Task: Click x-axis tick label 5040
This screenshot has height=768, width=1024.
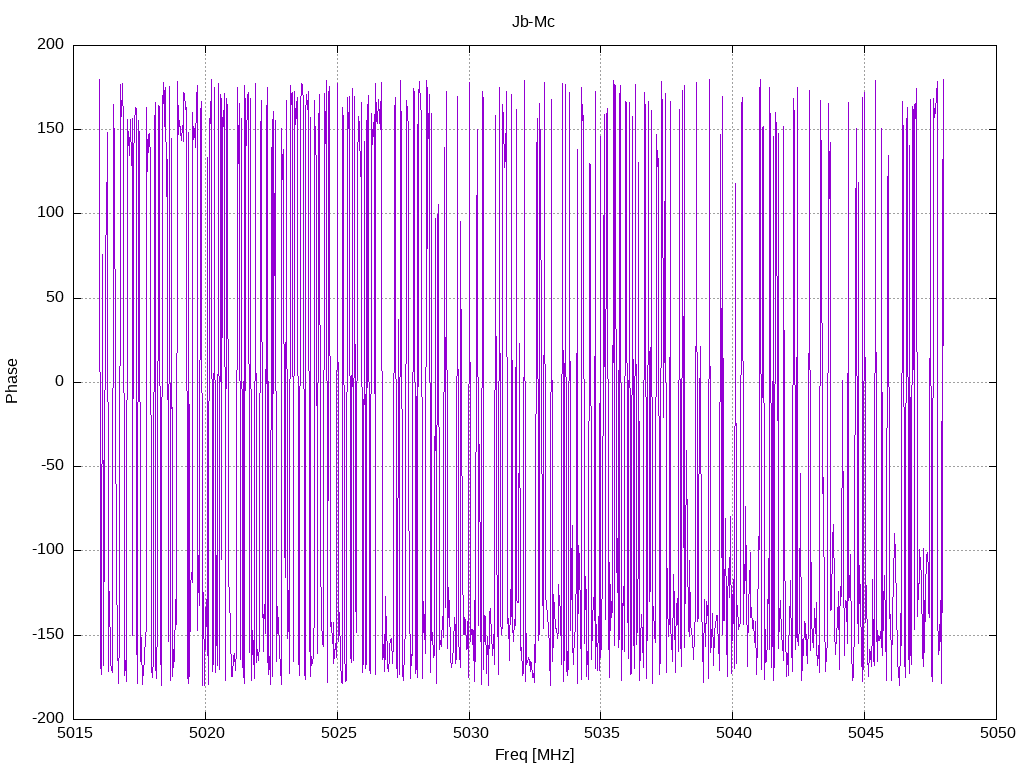Action: point(733,733)
